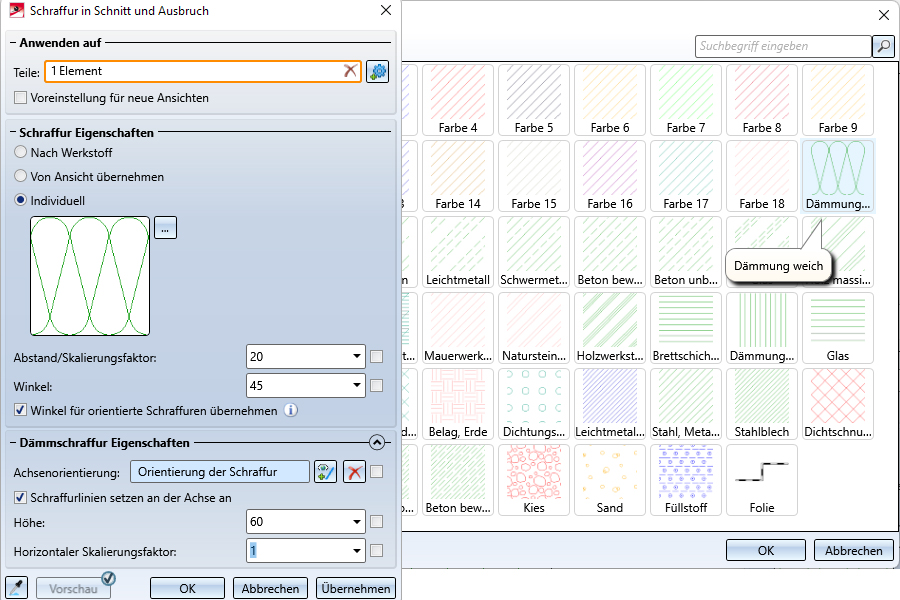Enable Voreinstellung für neue Ansichten checkbox
Viewport: 900px width, 600px height.
point(21,98)
